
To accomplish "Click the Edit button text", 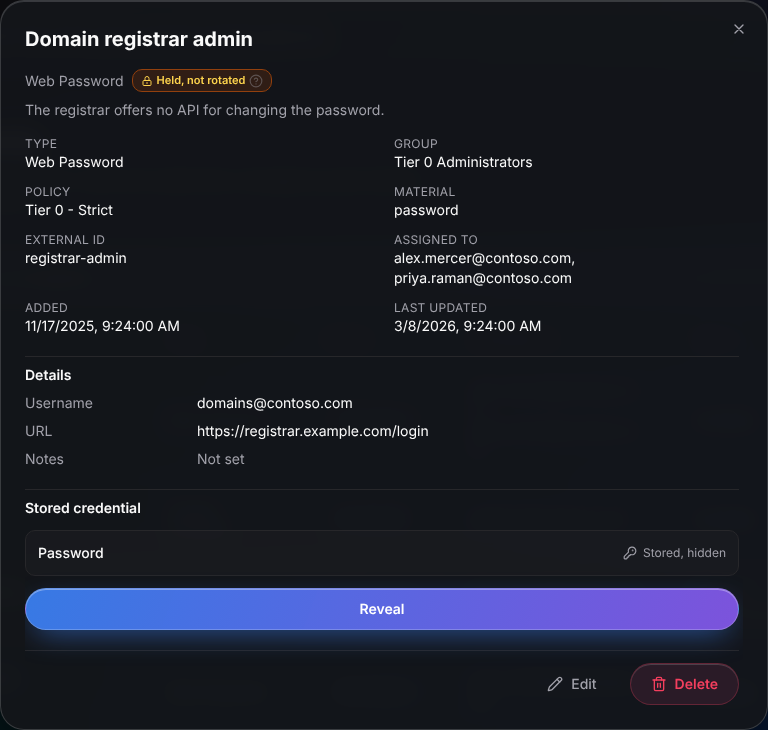I will pos(583,684).
